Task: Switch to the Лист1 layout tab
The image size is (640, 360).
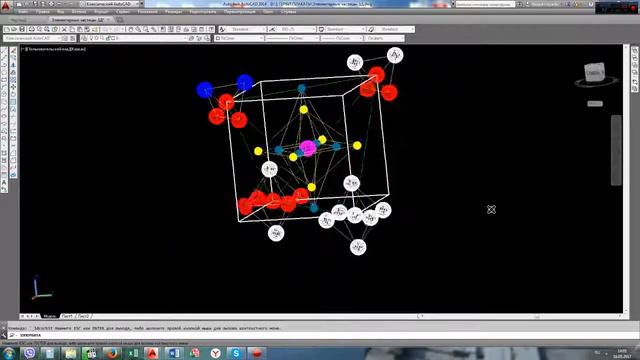Action: [x=67, y=316]
